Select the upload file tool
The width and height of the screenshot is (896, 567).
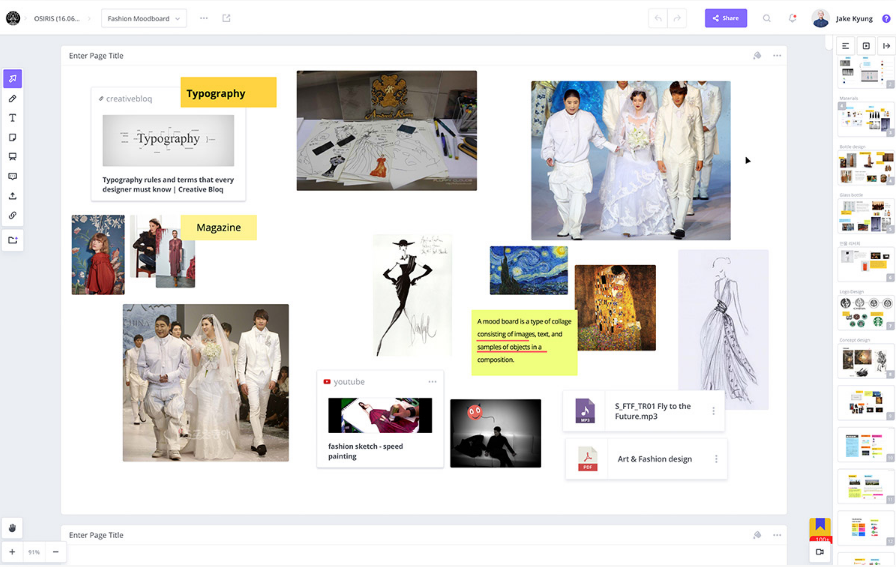click(13, 196)
